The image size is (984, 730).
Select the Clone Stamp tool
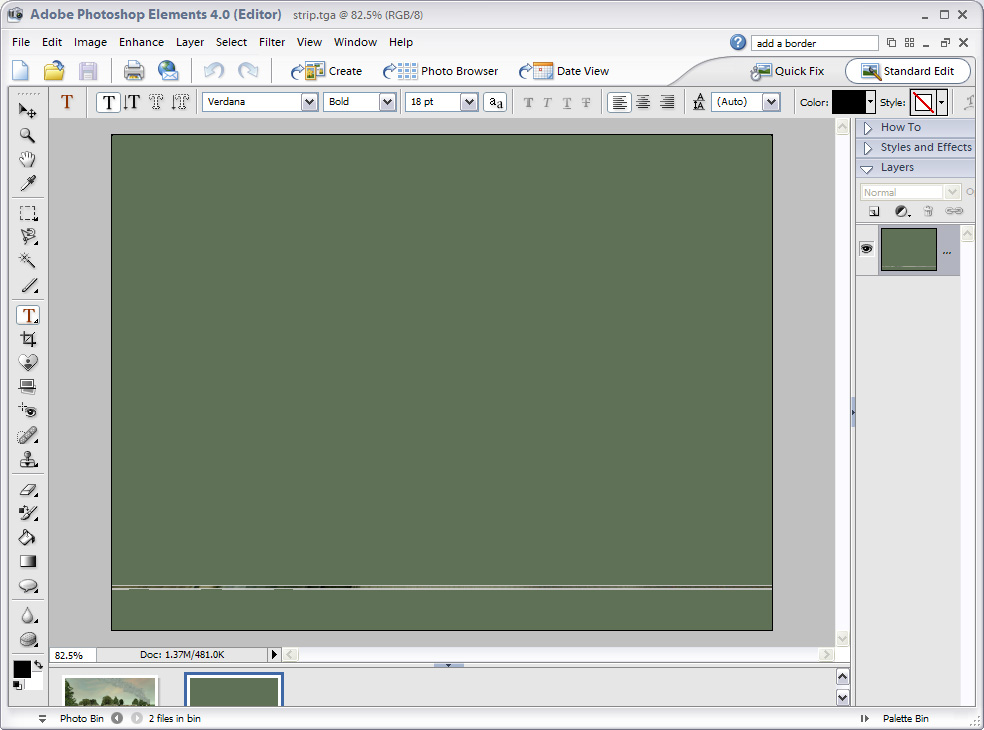(28, 459)
